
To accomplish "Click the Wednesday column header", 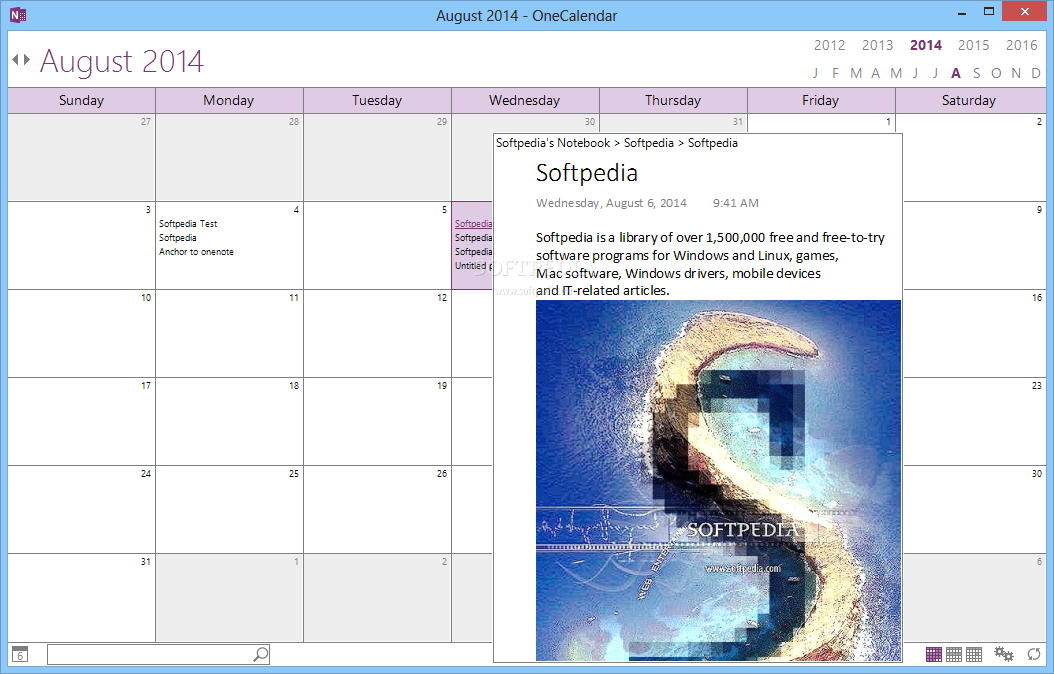I will (x=525, y=100).
